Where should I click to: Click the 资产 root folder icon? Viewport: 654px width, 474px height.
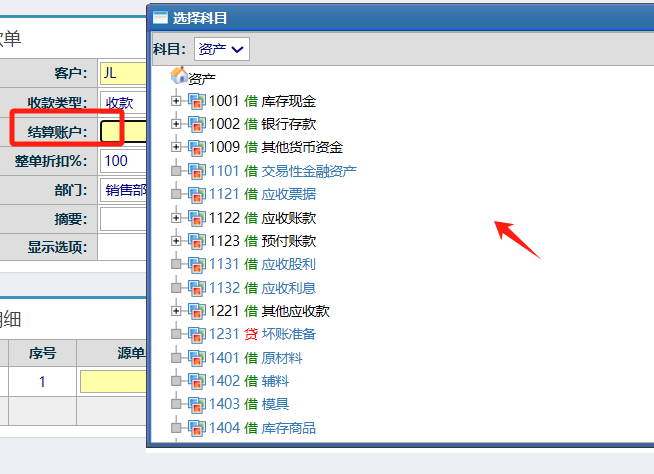tap(179, 76)
